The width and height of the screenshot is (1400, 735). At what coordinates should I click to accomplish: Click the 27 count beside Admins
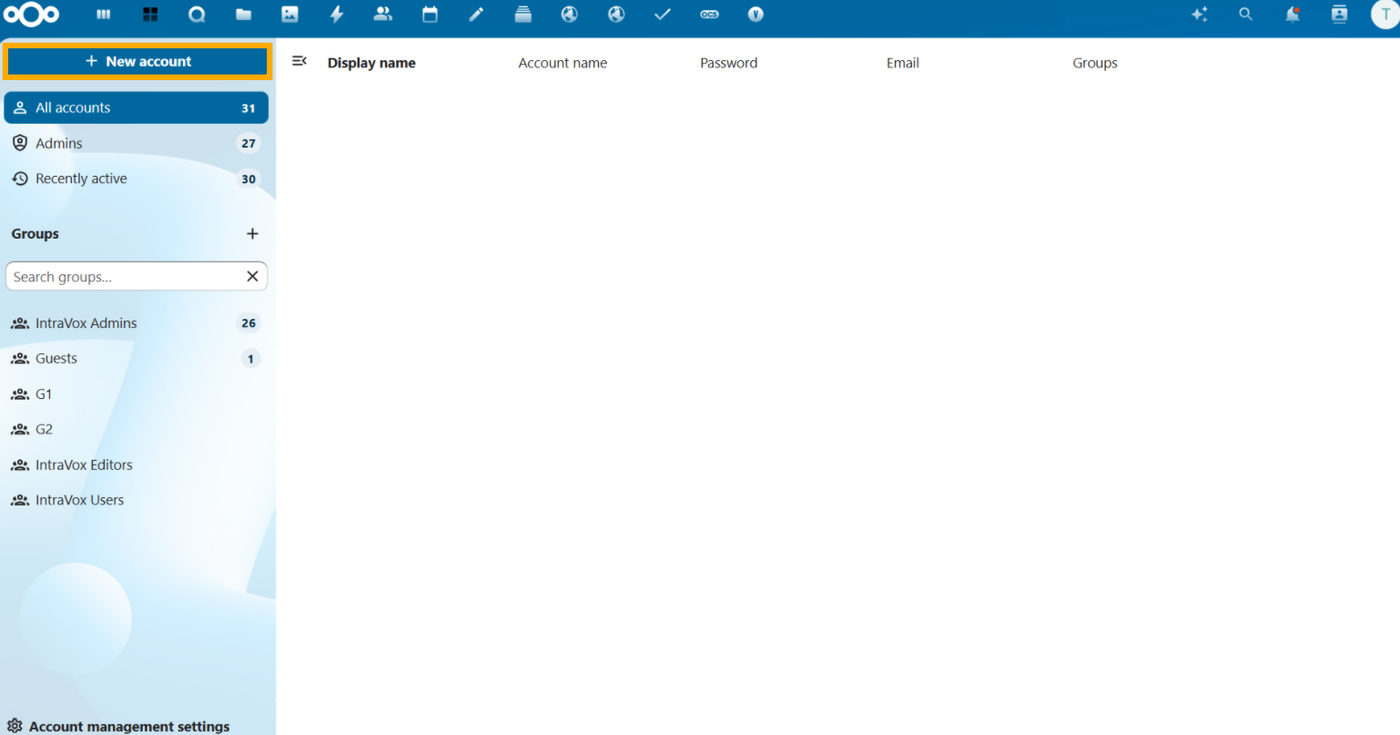(x=248, y=143)
